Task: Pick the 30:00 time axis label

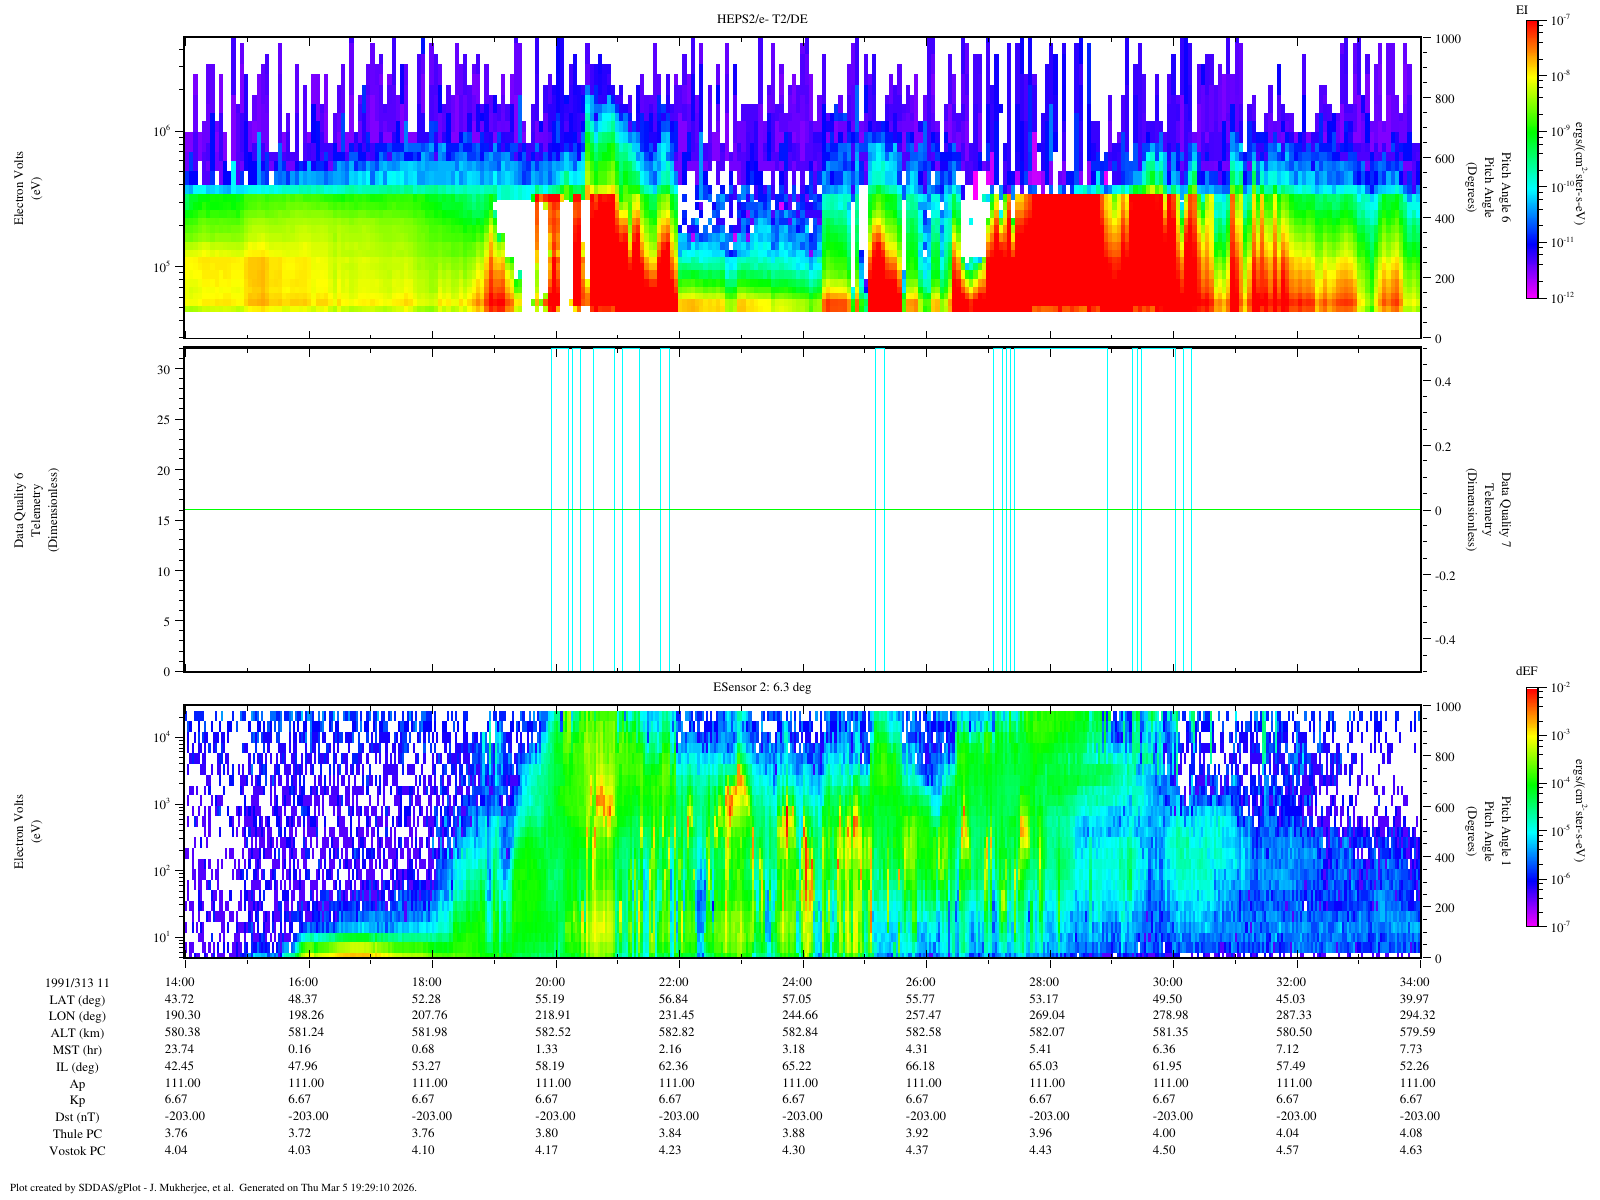Action: tap(1167, 982)
